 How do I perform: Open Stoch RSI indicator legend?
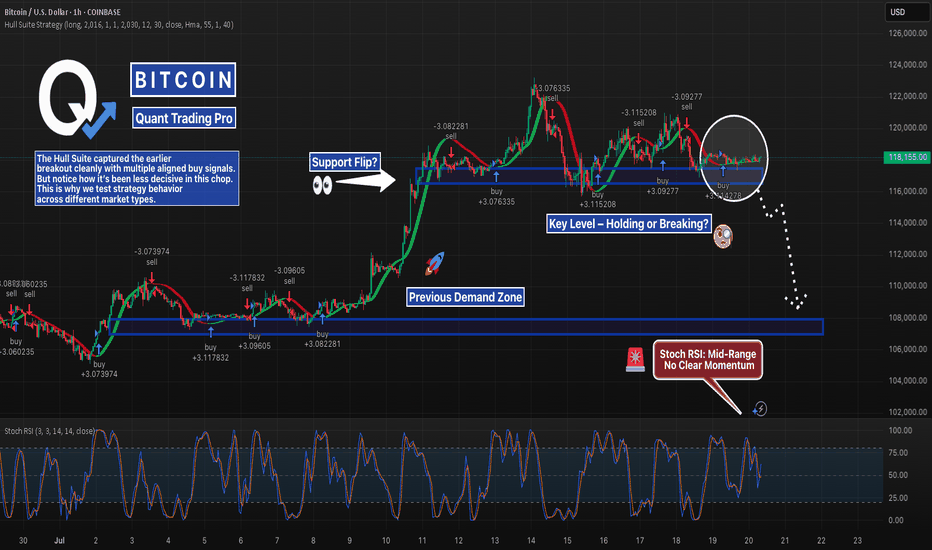(49, 431)
